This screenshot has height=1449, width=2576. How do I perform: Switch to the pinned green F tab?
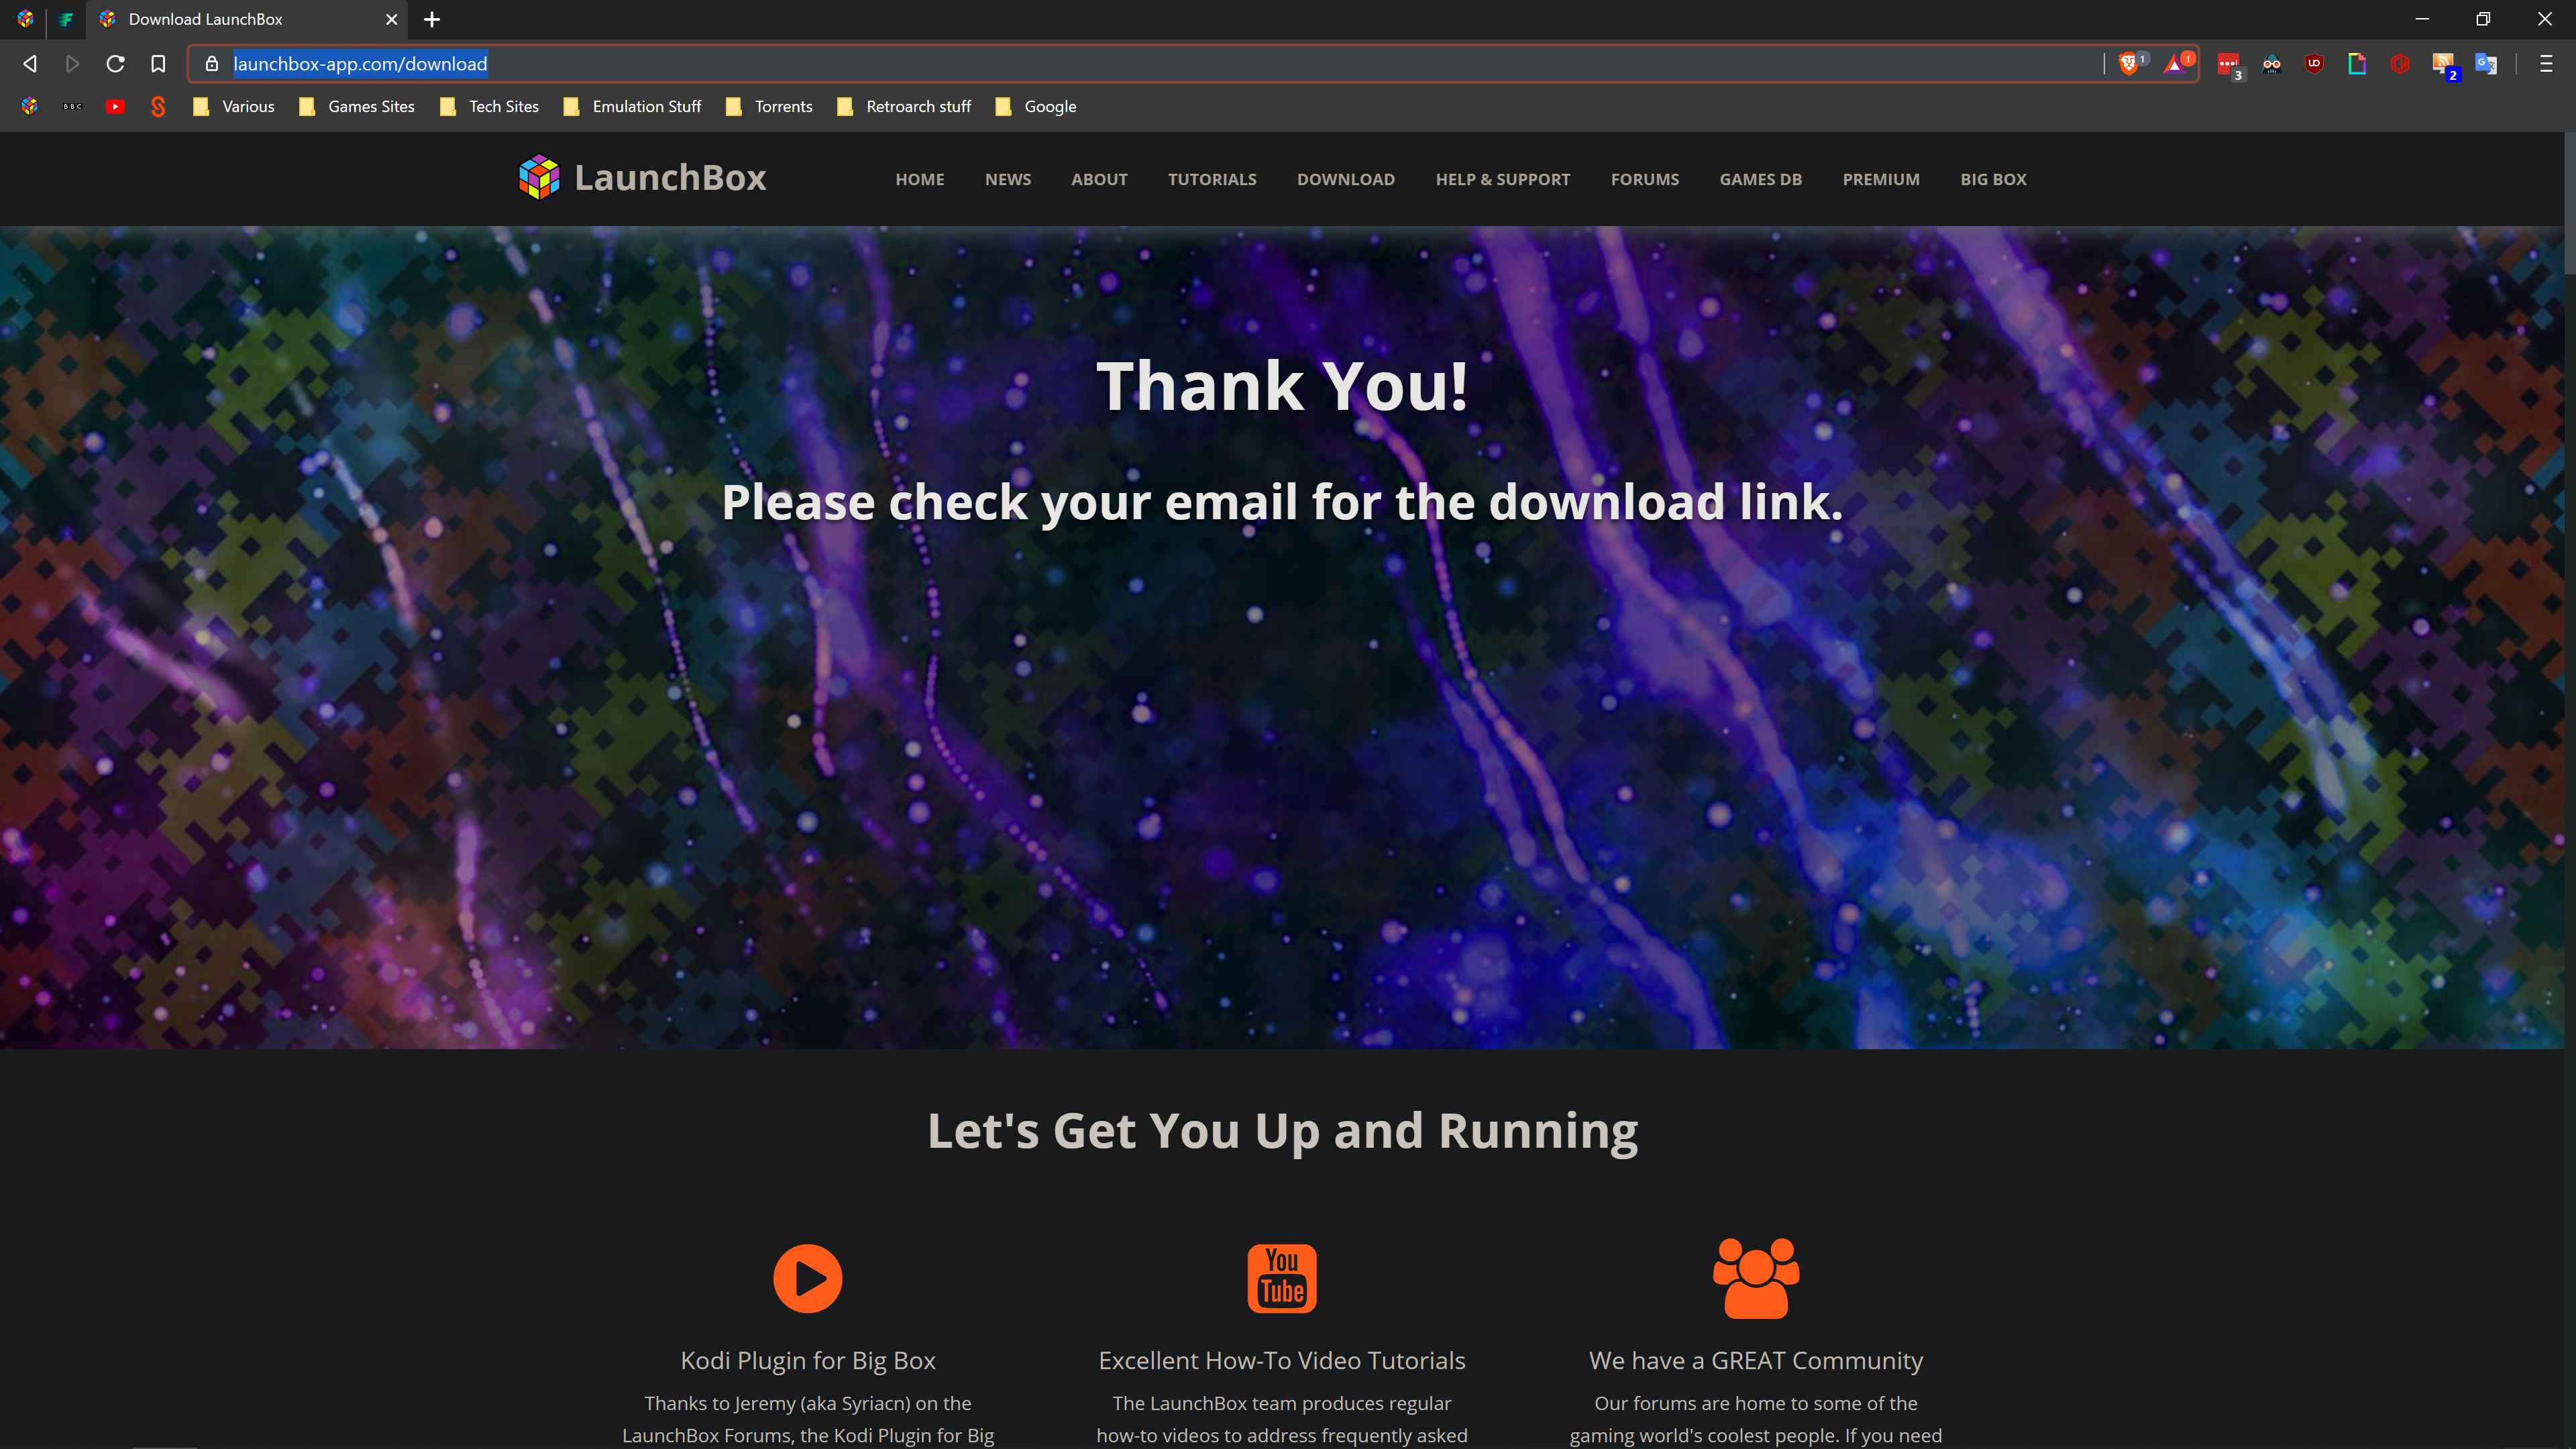pyautogui.click(x=66, y=19)
